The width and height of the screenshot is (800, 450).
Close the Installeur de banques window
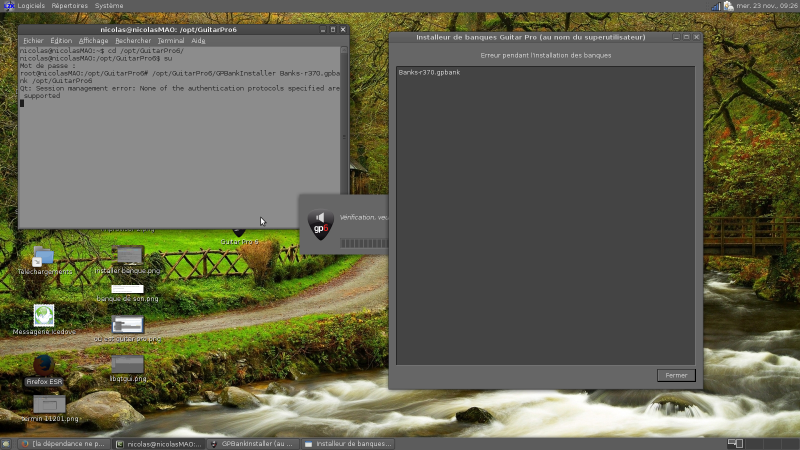[x=696, y=37]
